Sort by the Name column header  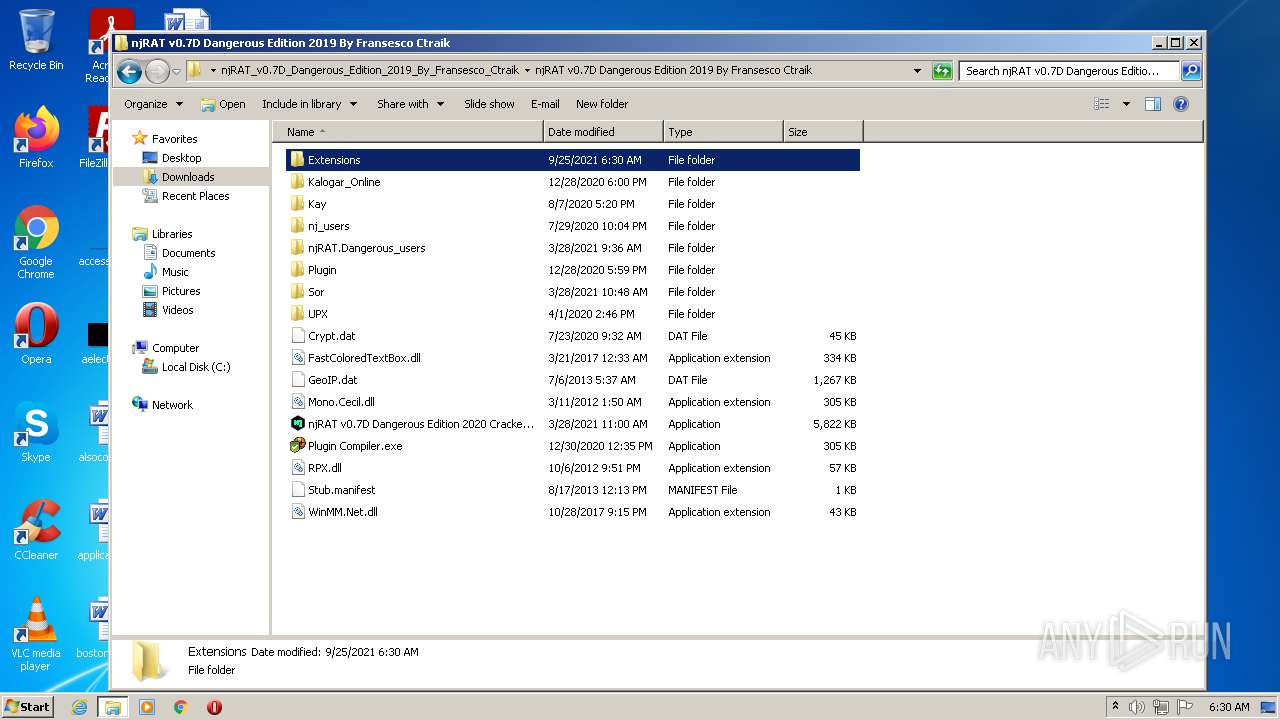408,132
